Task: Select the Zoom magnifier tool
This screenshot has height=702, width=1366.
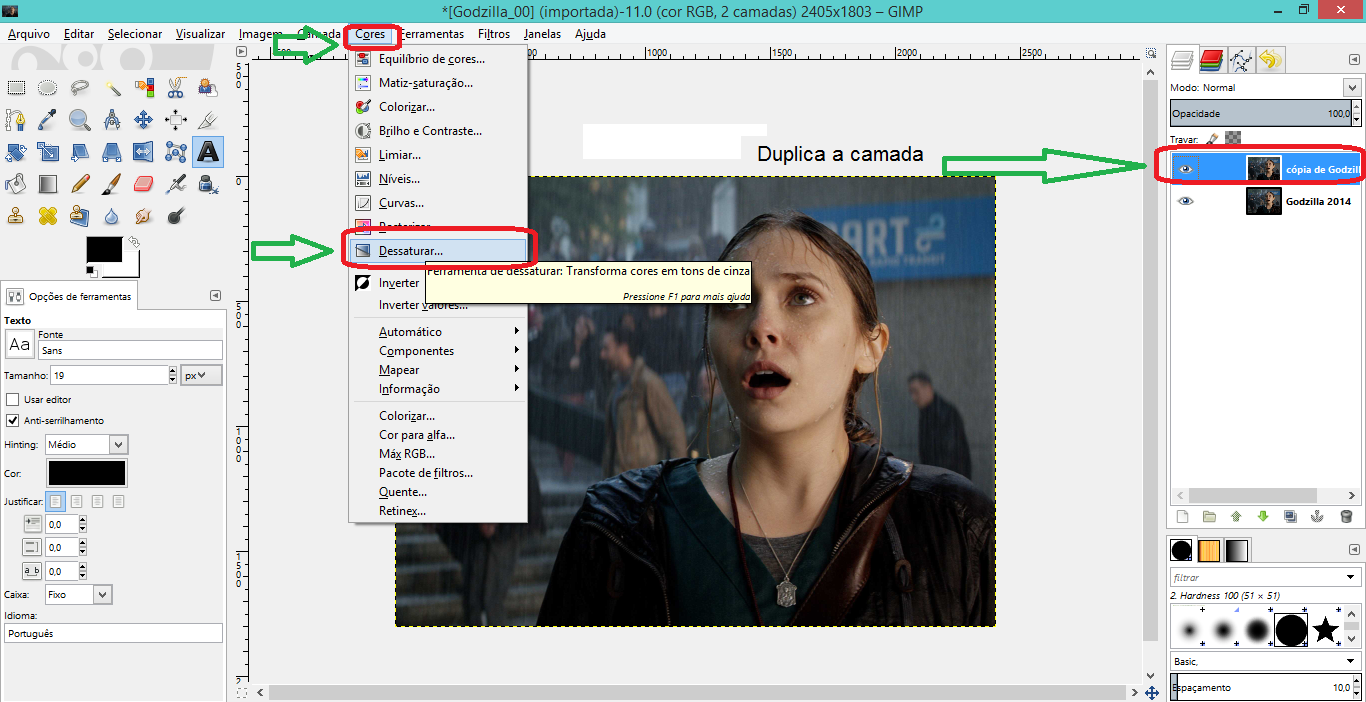Action: coord(79,120)
